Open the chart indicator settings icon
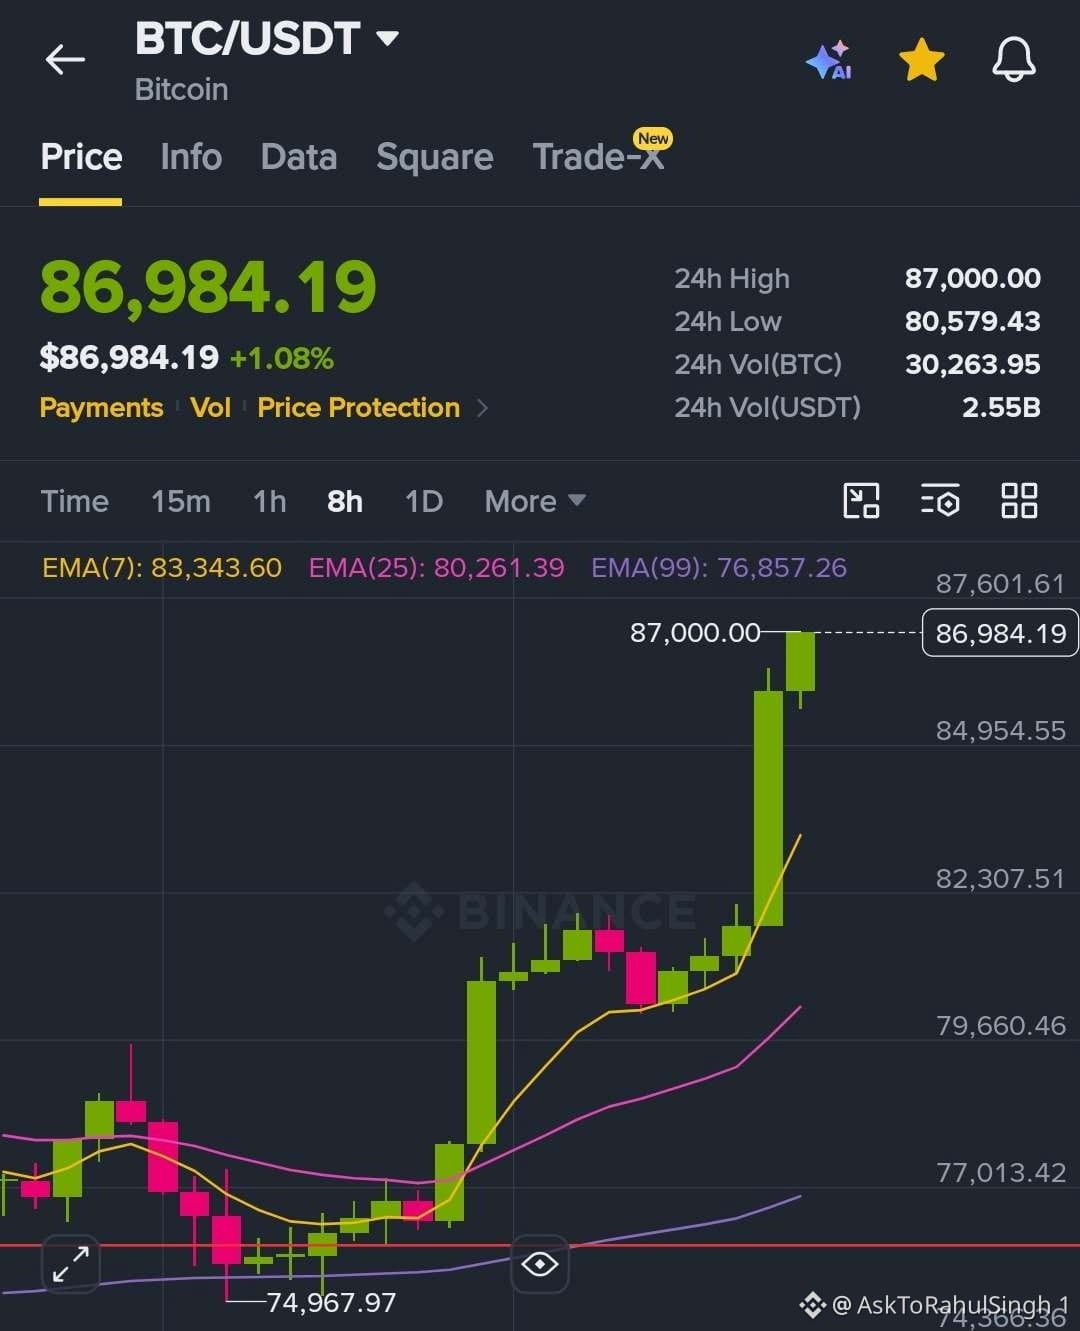The height and width of the screenshot is (1331, 1080). pyautogui.click(x=940, y=500)
